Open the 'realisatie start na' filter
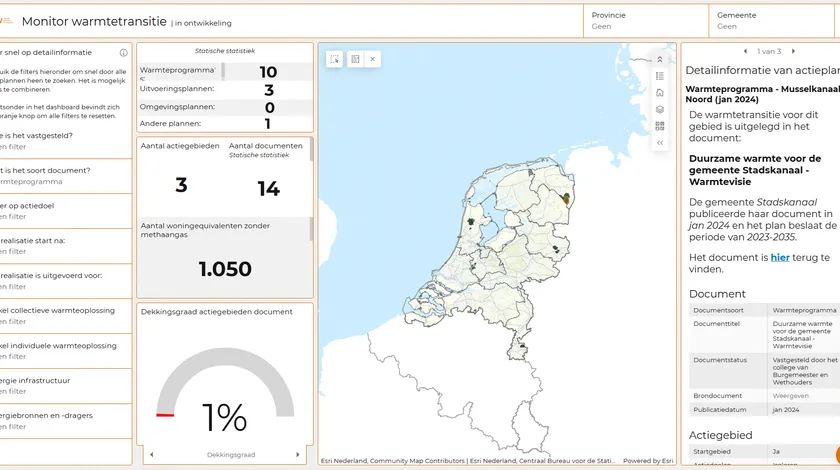The width and height of the screenshot is (840, 470). point(65,245)
